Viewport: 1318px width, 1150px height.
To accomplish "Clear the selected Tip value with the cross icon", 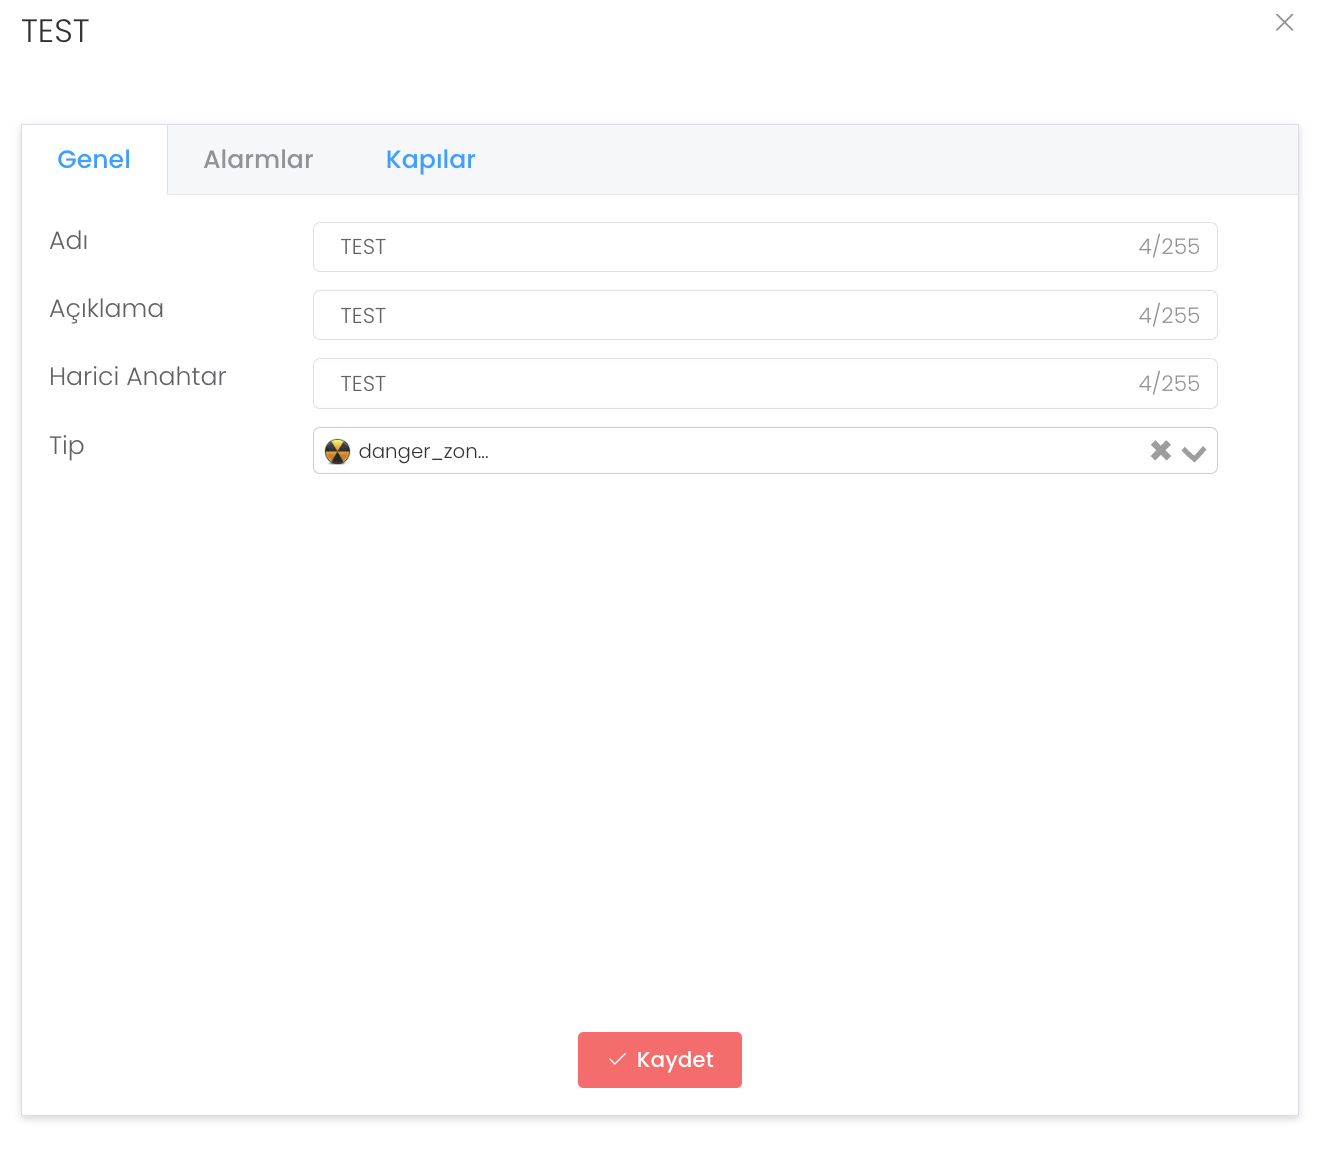I will [x=1160, y=451].
